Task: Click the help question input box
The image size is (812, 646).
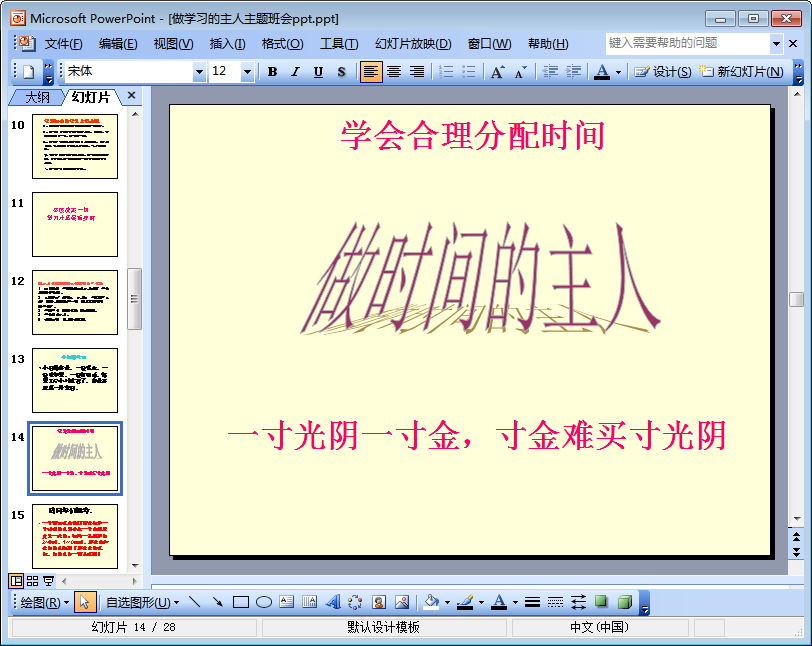Action: 687,44
